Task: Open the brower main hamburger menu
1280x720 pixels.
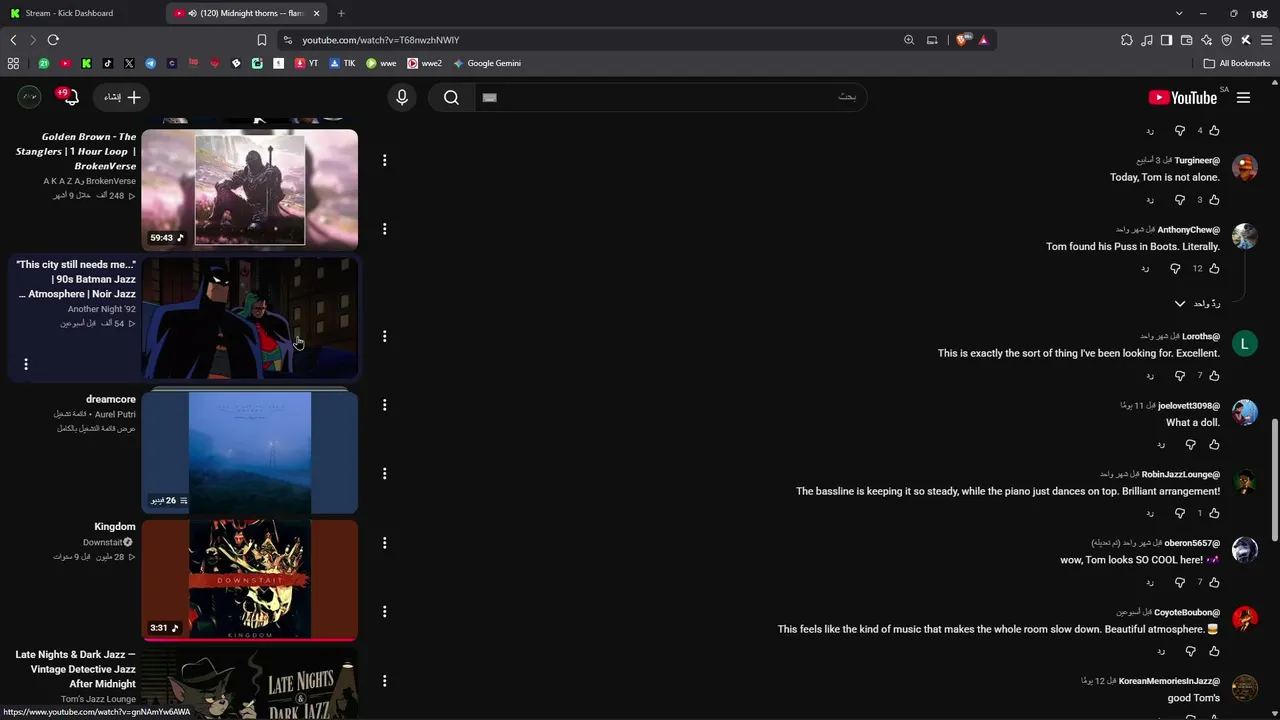Action: 1266,40
